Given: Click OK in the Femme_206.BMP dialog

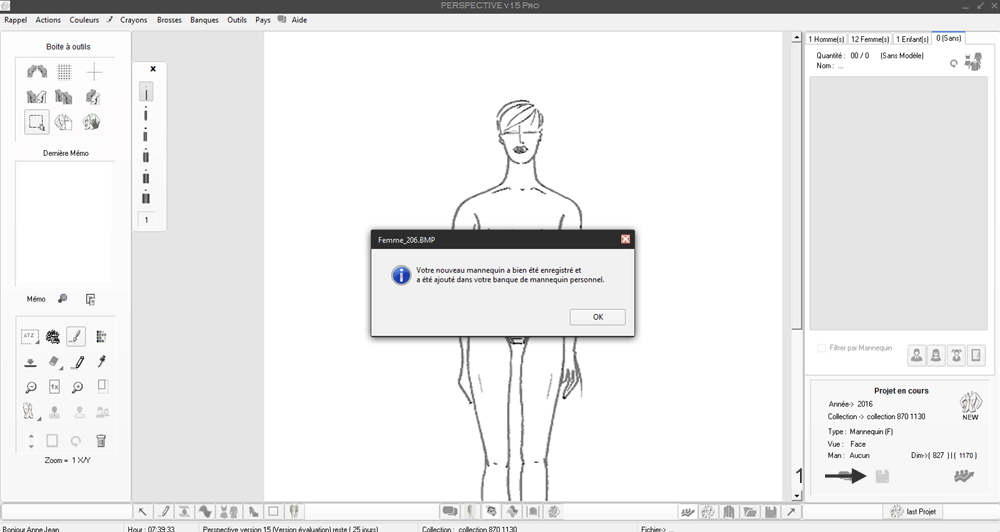Looking at the screenshot, I should (x=597, y=317).
